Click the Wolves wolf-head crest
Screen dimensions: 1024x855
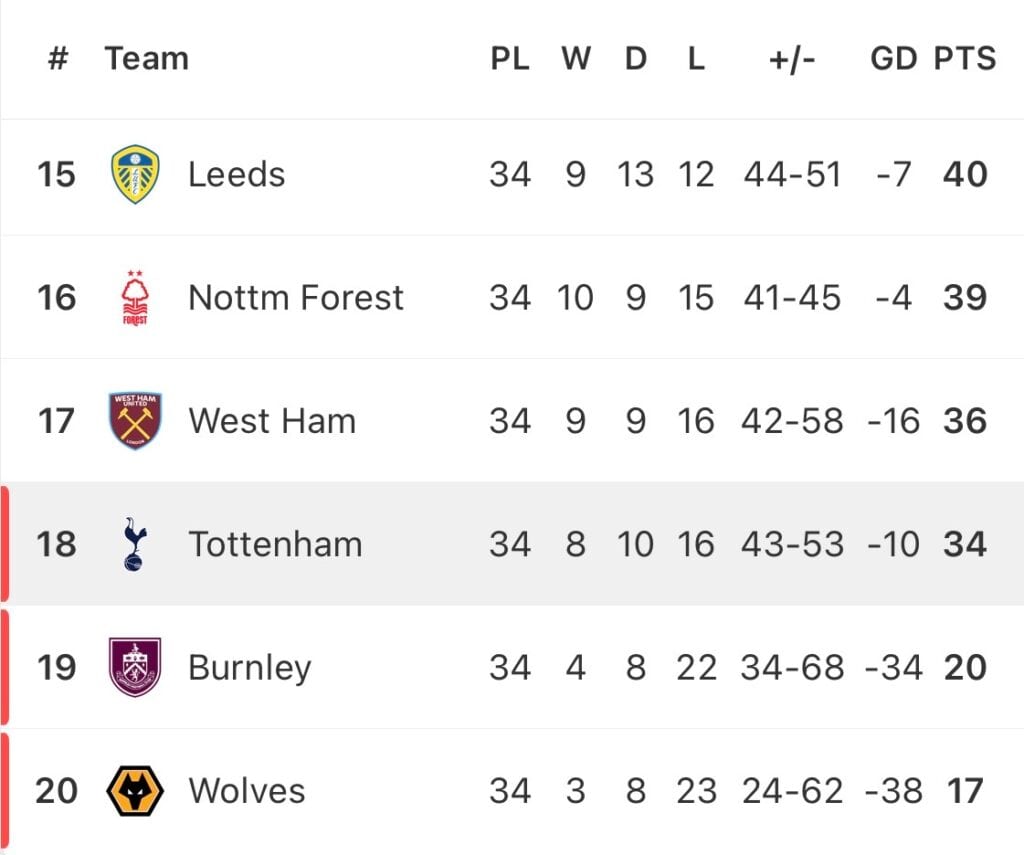point(135,790)
